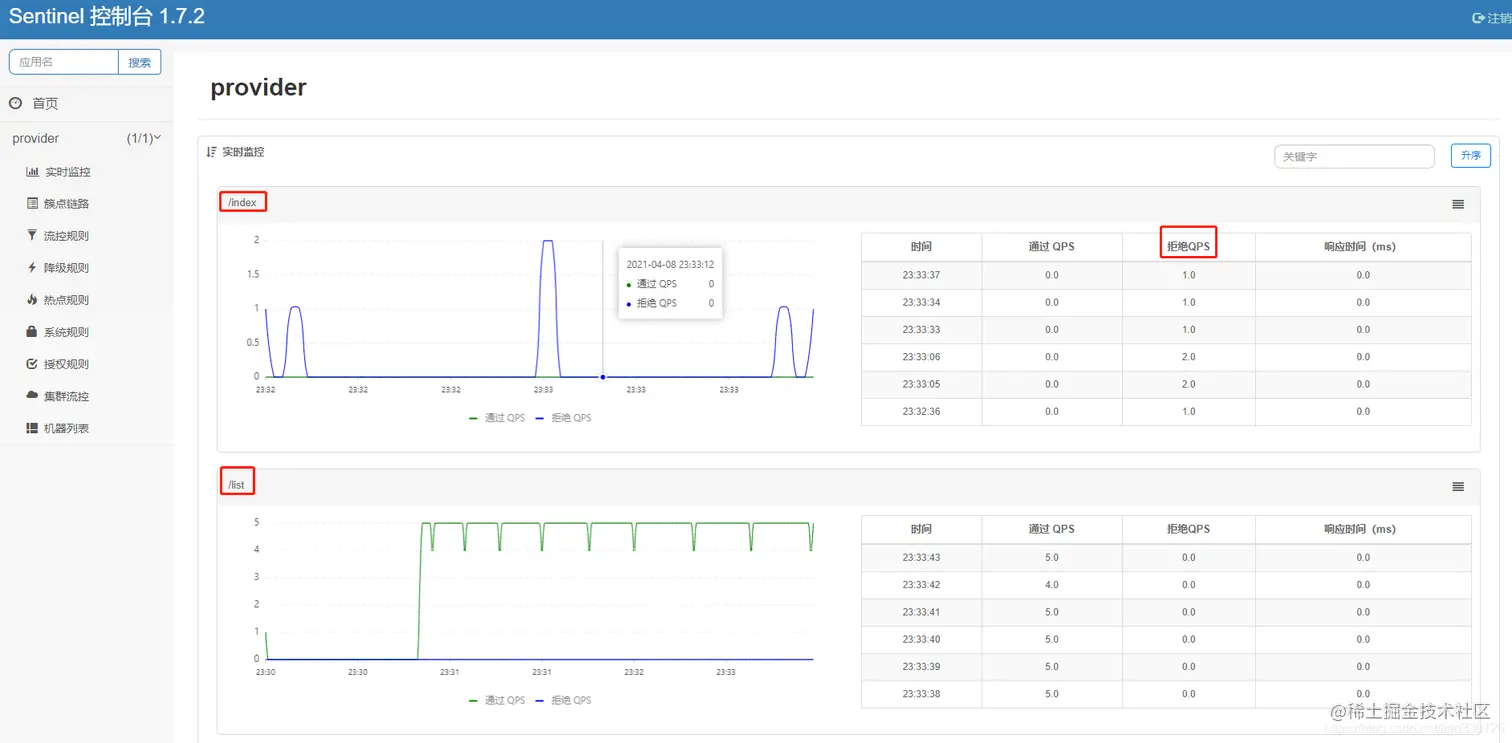The width and height of the screenshot is (1512, 743).
Task: Click the 簇点链路 list icon
Action: 32,203
